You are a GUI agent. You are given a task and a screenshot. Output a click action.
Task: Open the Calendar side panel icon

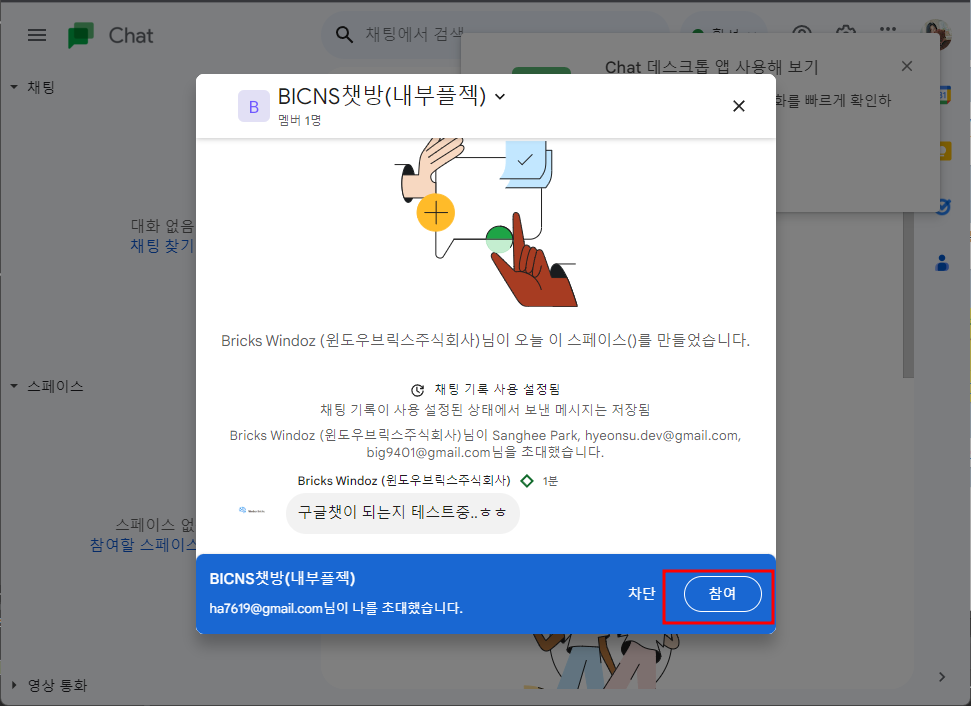[x=943, y=95]
